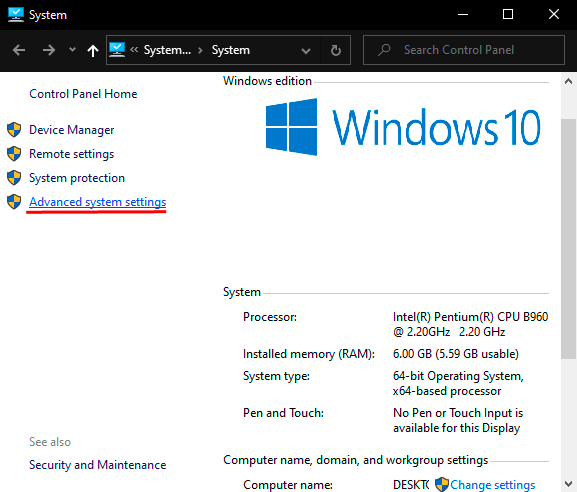Screen dimensions: 577x492
Task: Click the 6.00 GB (5.59 GB usable) text
Action: tap(456, 354)
